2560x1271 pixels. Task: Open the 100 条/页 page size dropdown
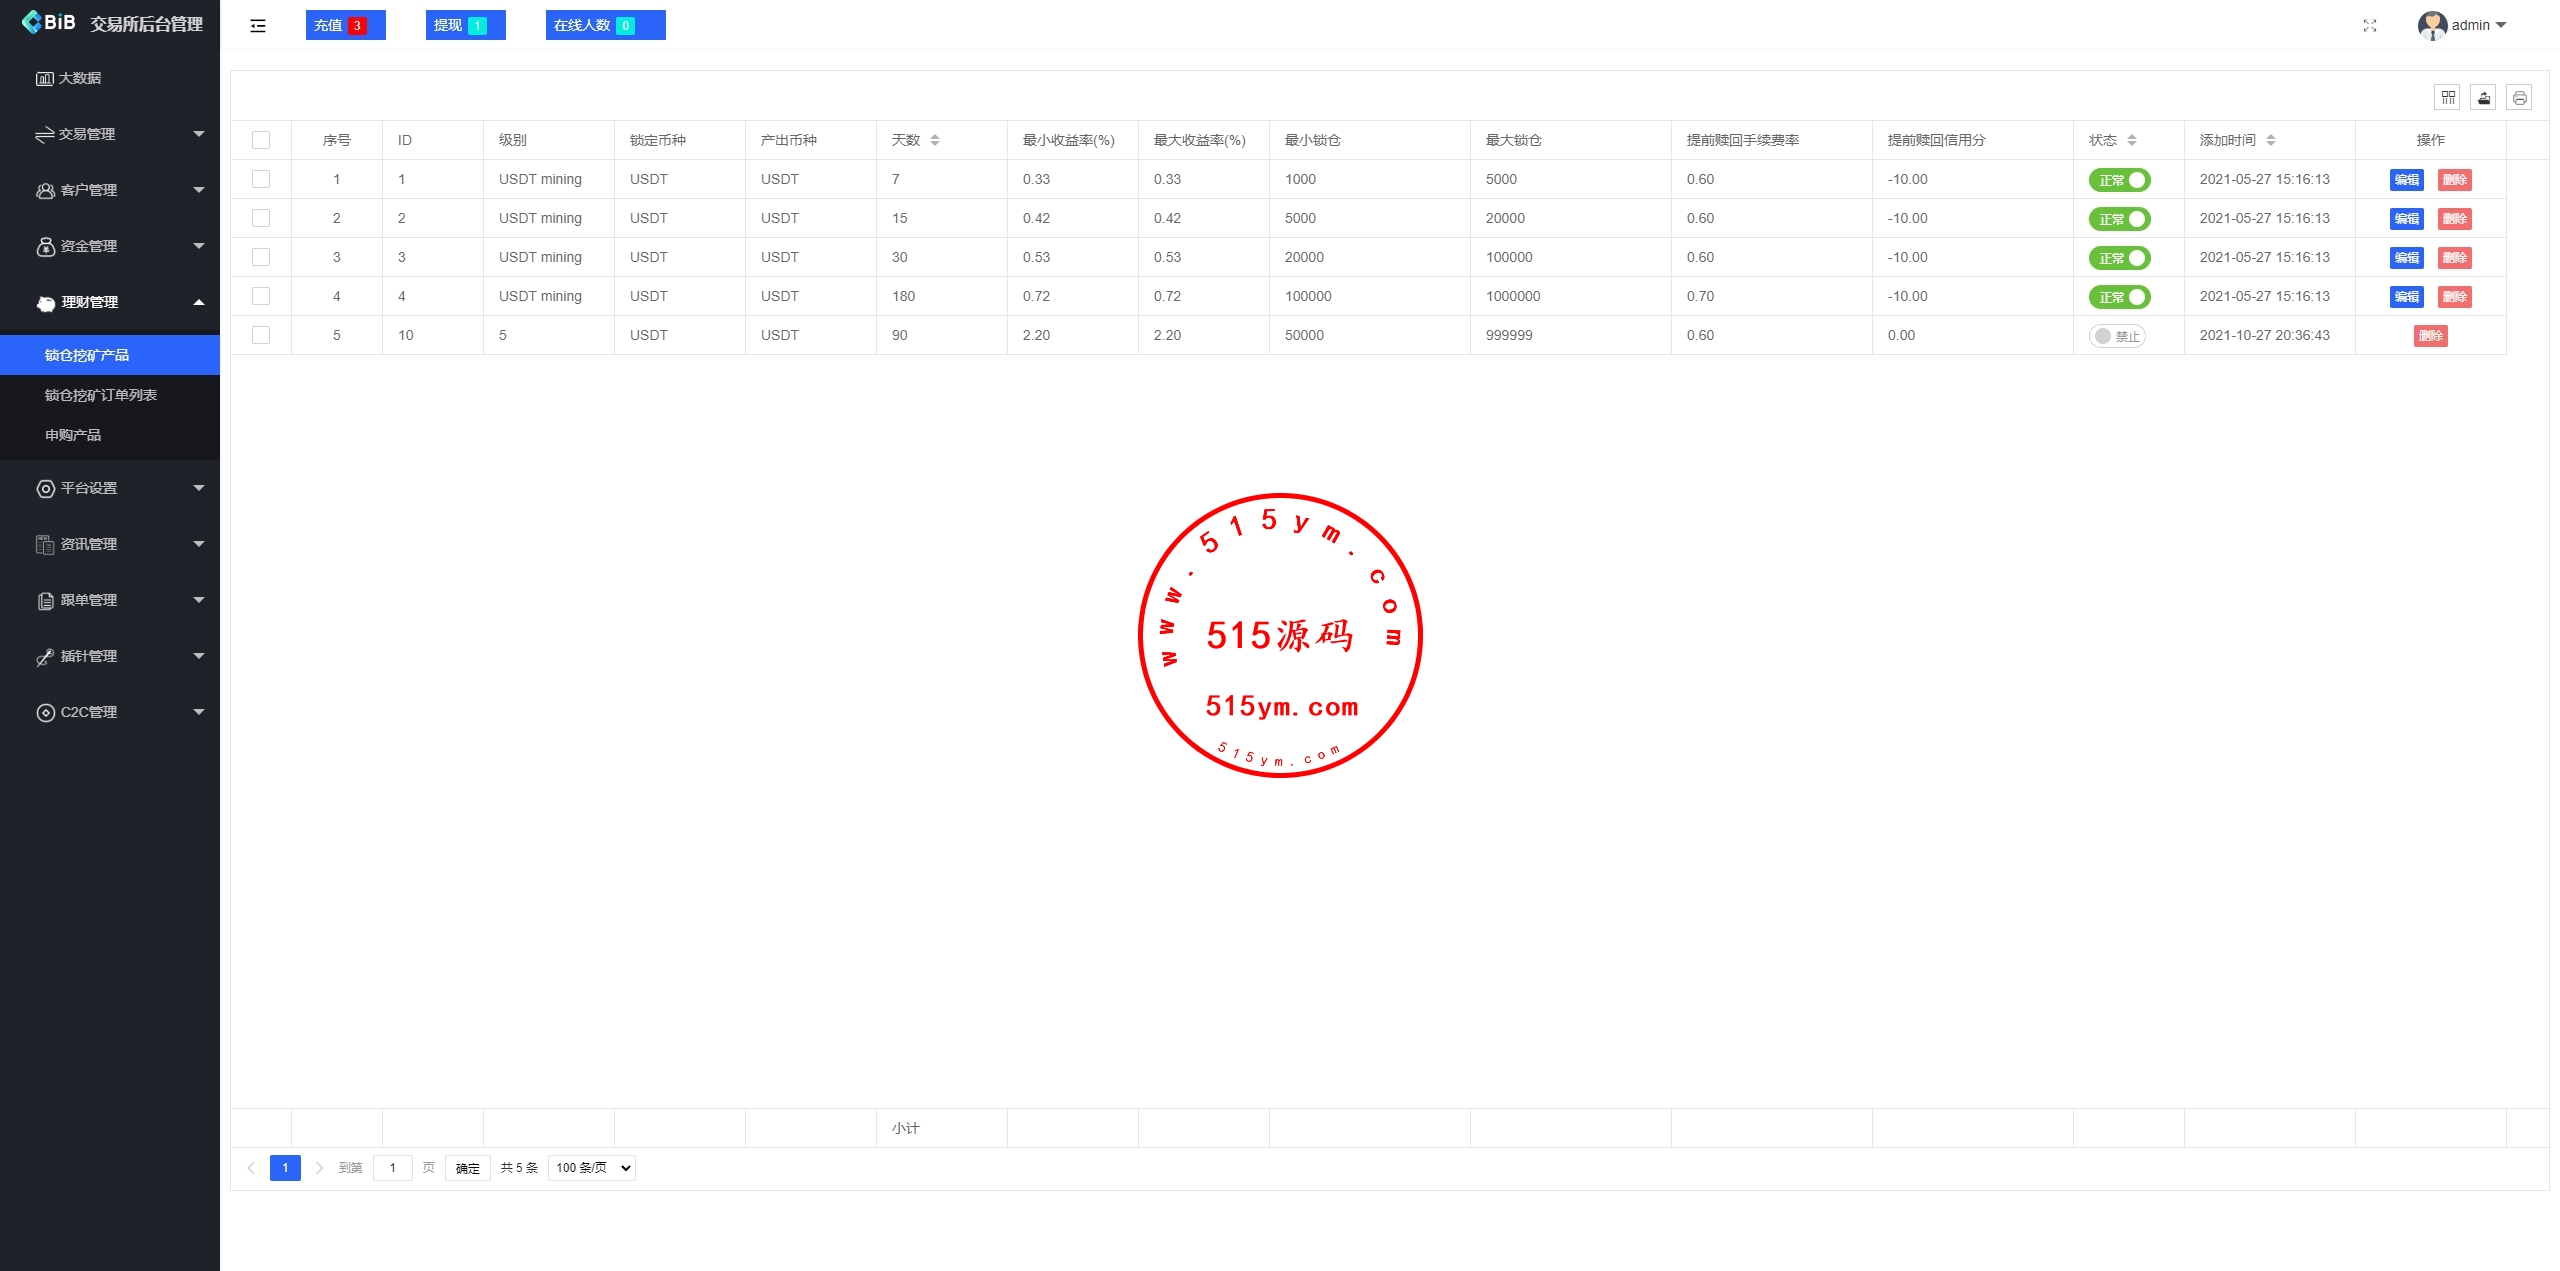pyautogui.click(x=592, y=1167)
